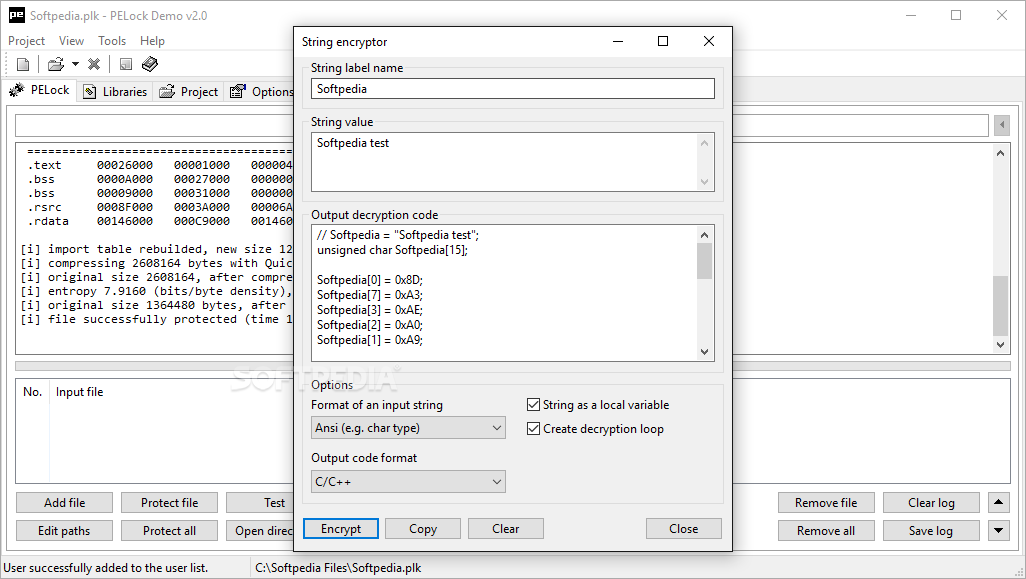The width and height of the screenshot is (1026, 579).
Task: Click the Clear button in String encryptor
Action: [506, 529]
